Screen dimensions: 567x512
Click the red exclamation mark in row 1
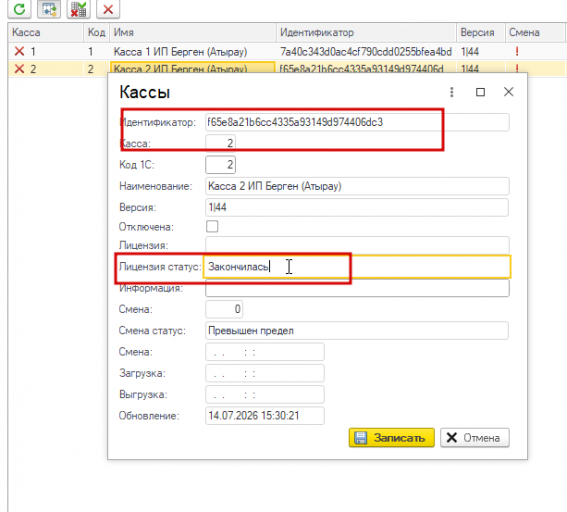point(517,51)
